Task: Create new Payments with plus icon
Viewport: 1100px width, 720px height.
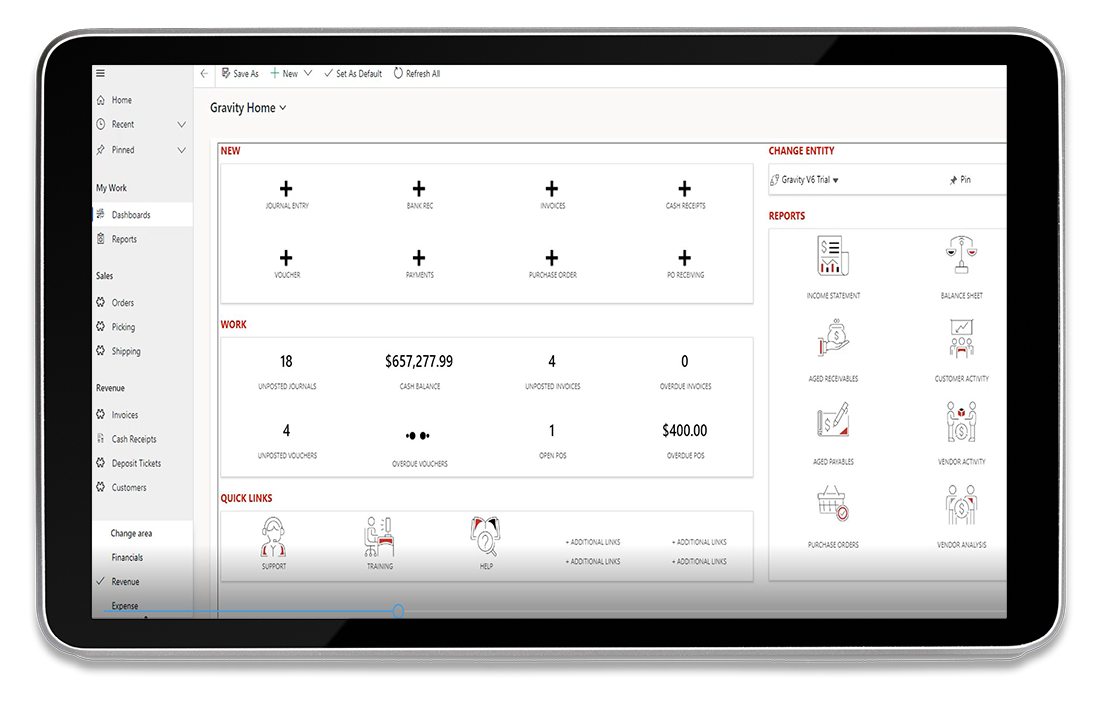Action: 419,264
